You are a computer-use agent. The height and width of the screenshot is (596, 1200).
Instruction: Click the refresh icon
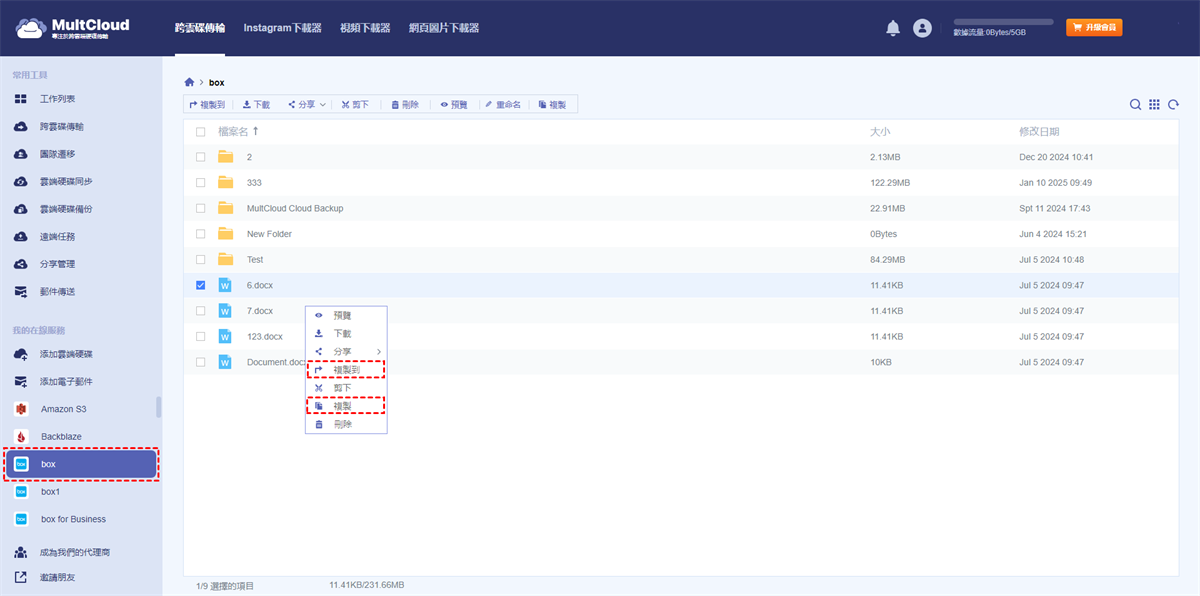point(1173,105)
